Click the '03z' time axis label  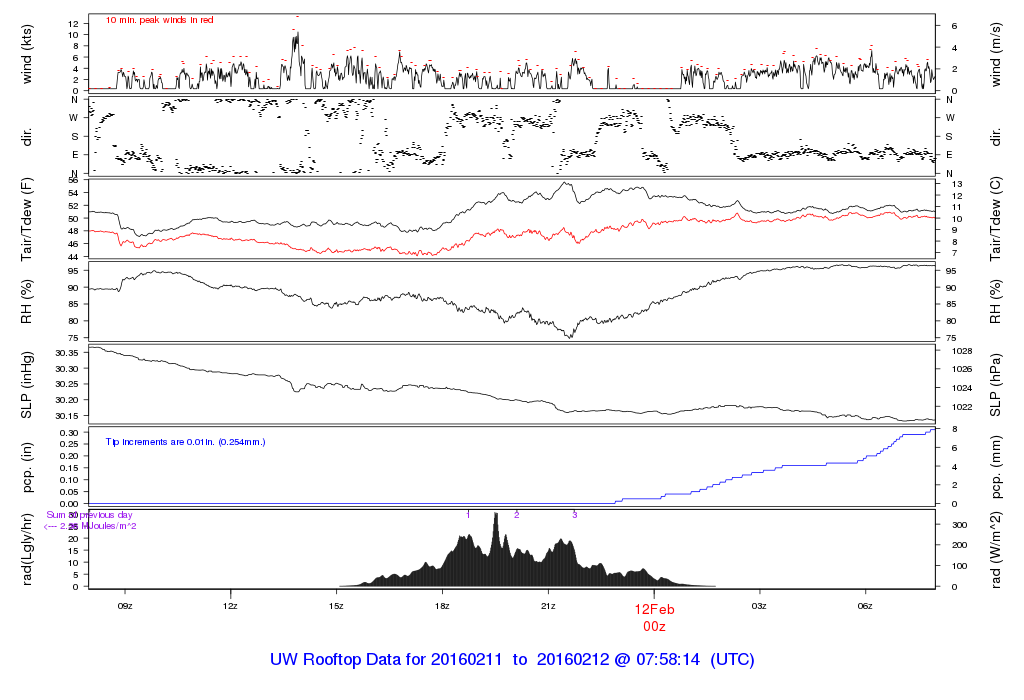[759, 606]
